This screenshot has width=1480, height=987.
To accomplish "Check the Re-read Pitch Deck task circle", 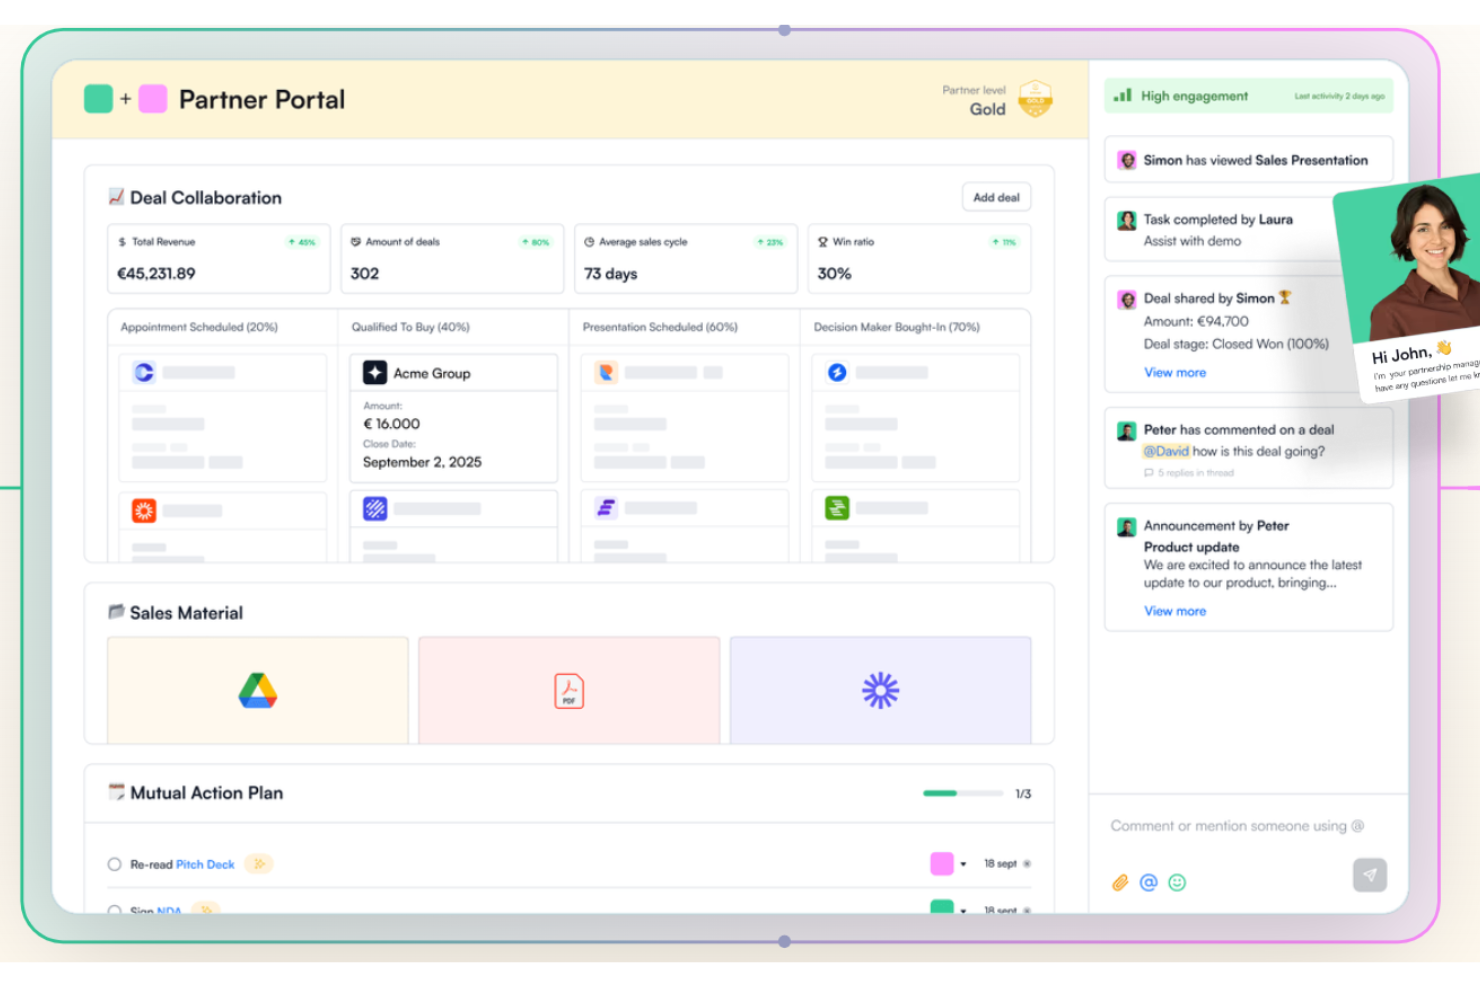I will coord(114,863).
